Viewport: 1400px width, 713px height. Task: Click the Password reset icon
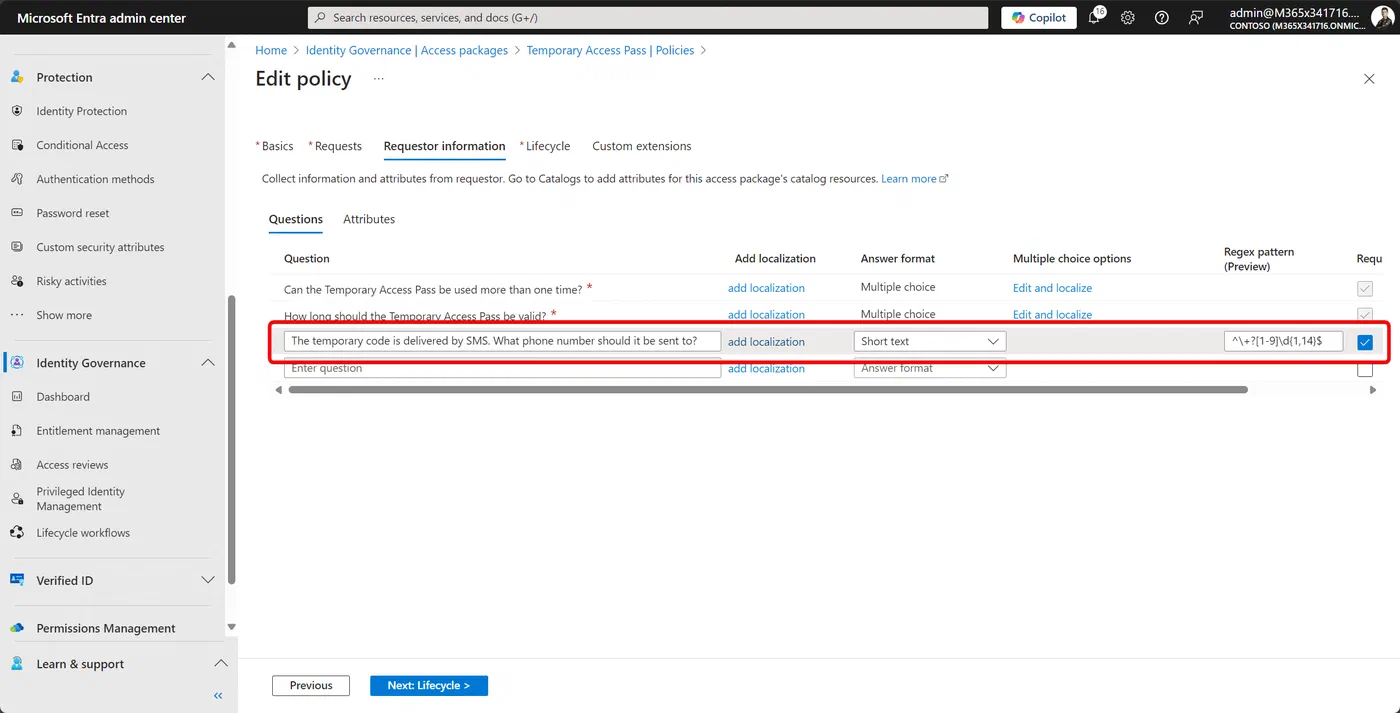point(17,213)
